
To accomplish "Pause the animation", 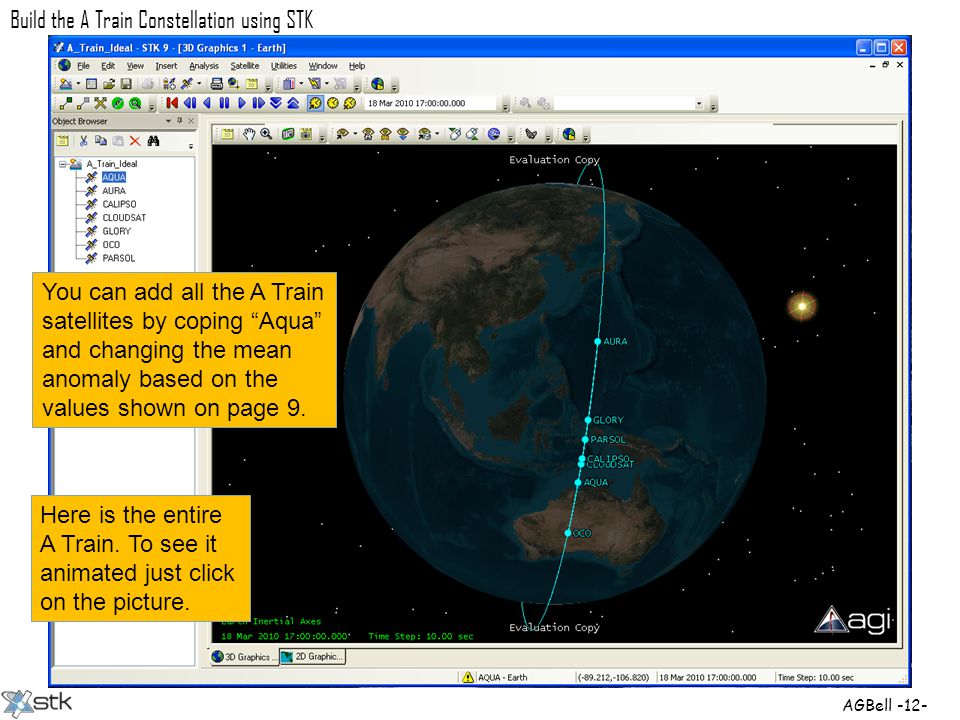I will pos(224,103).
